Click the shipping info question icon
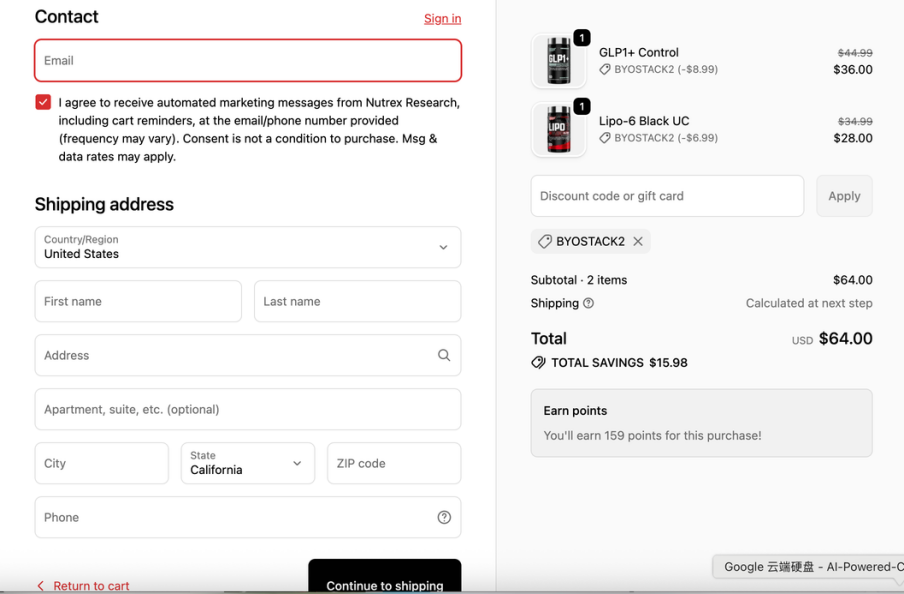This screenshot has height=594, width=904. [588, 303]
